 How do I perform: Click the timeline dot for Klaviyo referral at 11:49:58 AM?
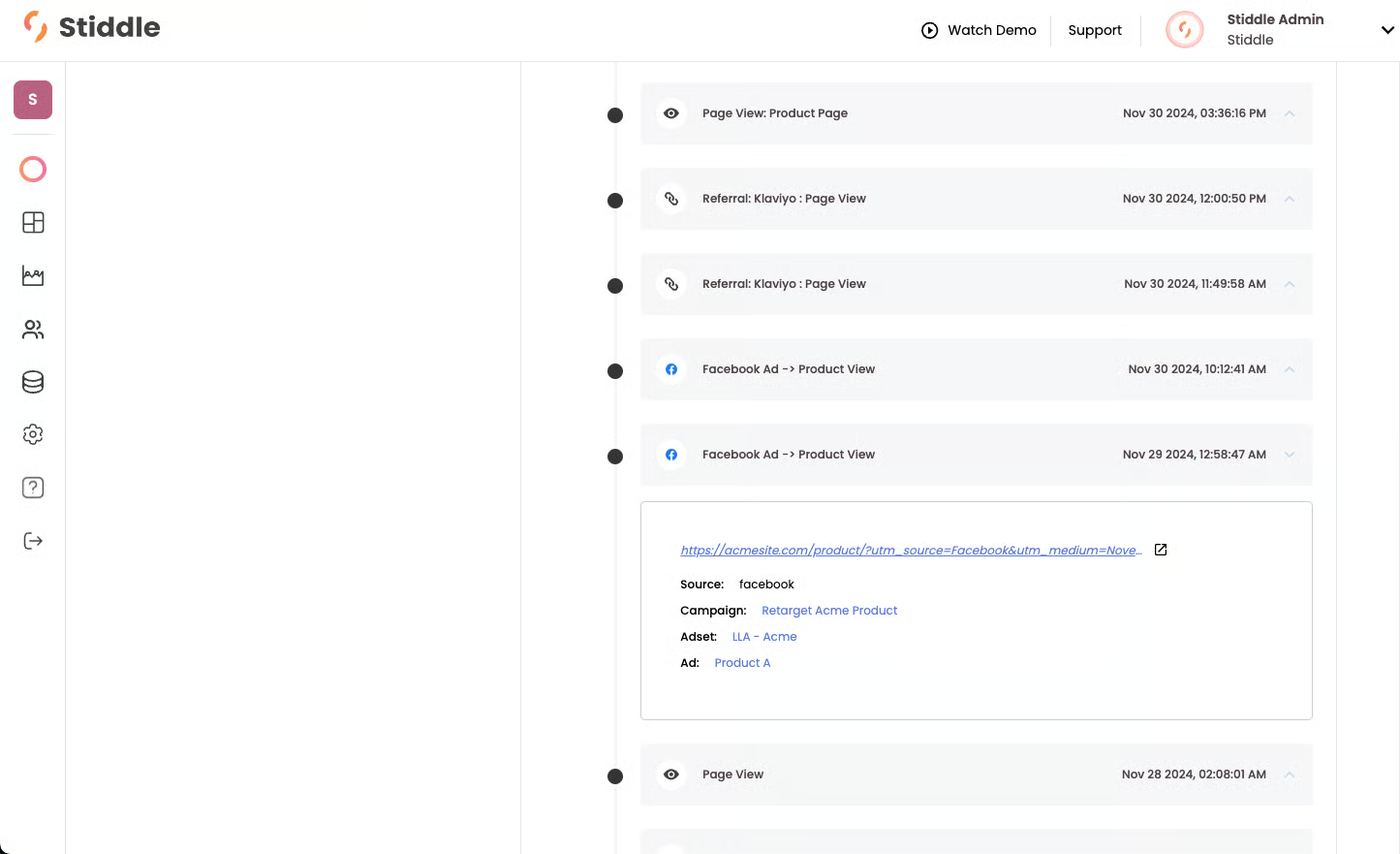tap(615, 286)
